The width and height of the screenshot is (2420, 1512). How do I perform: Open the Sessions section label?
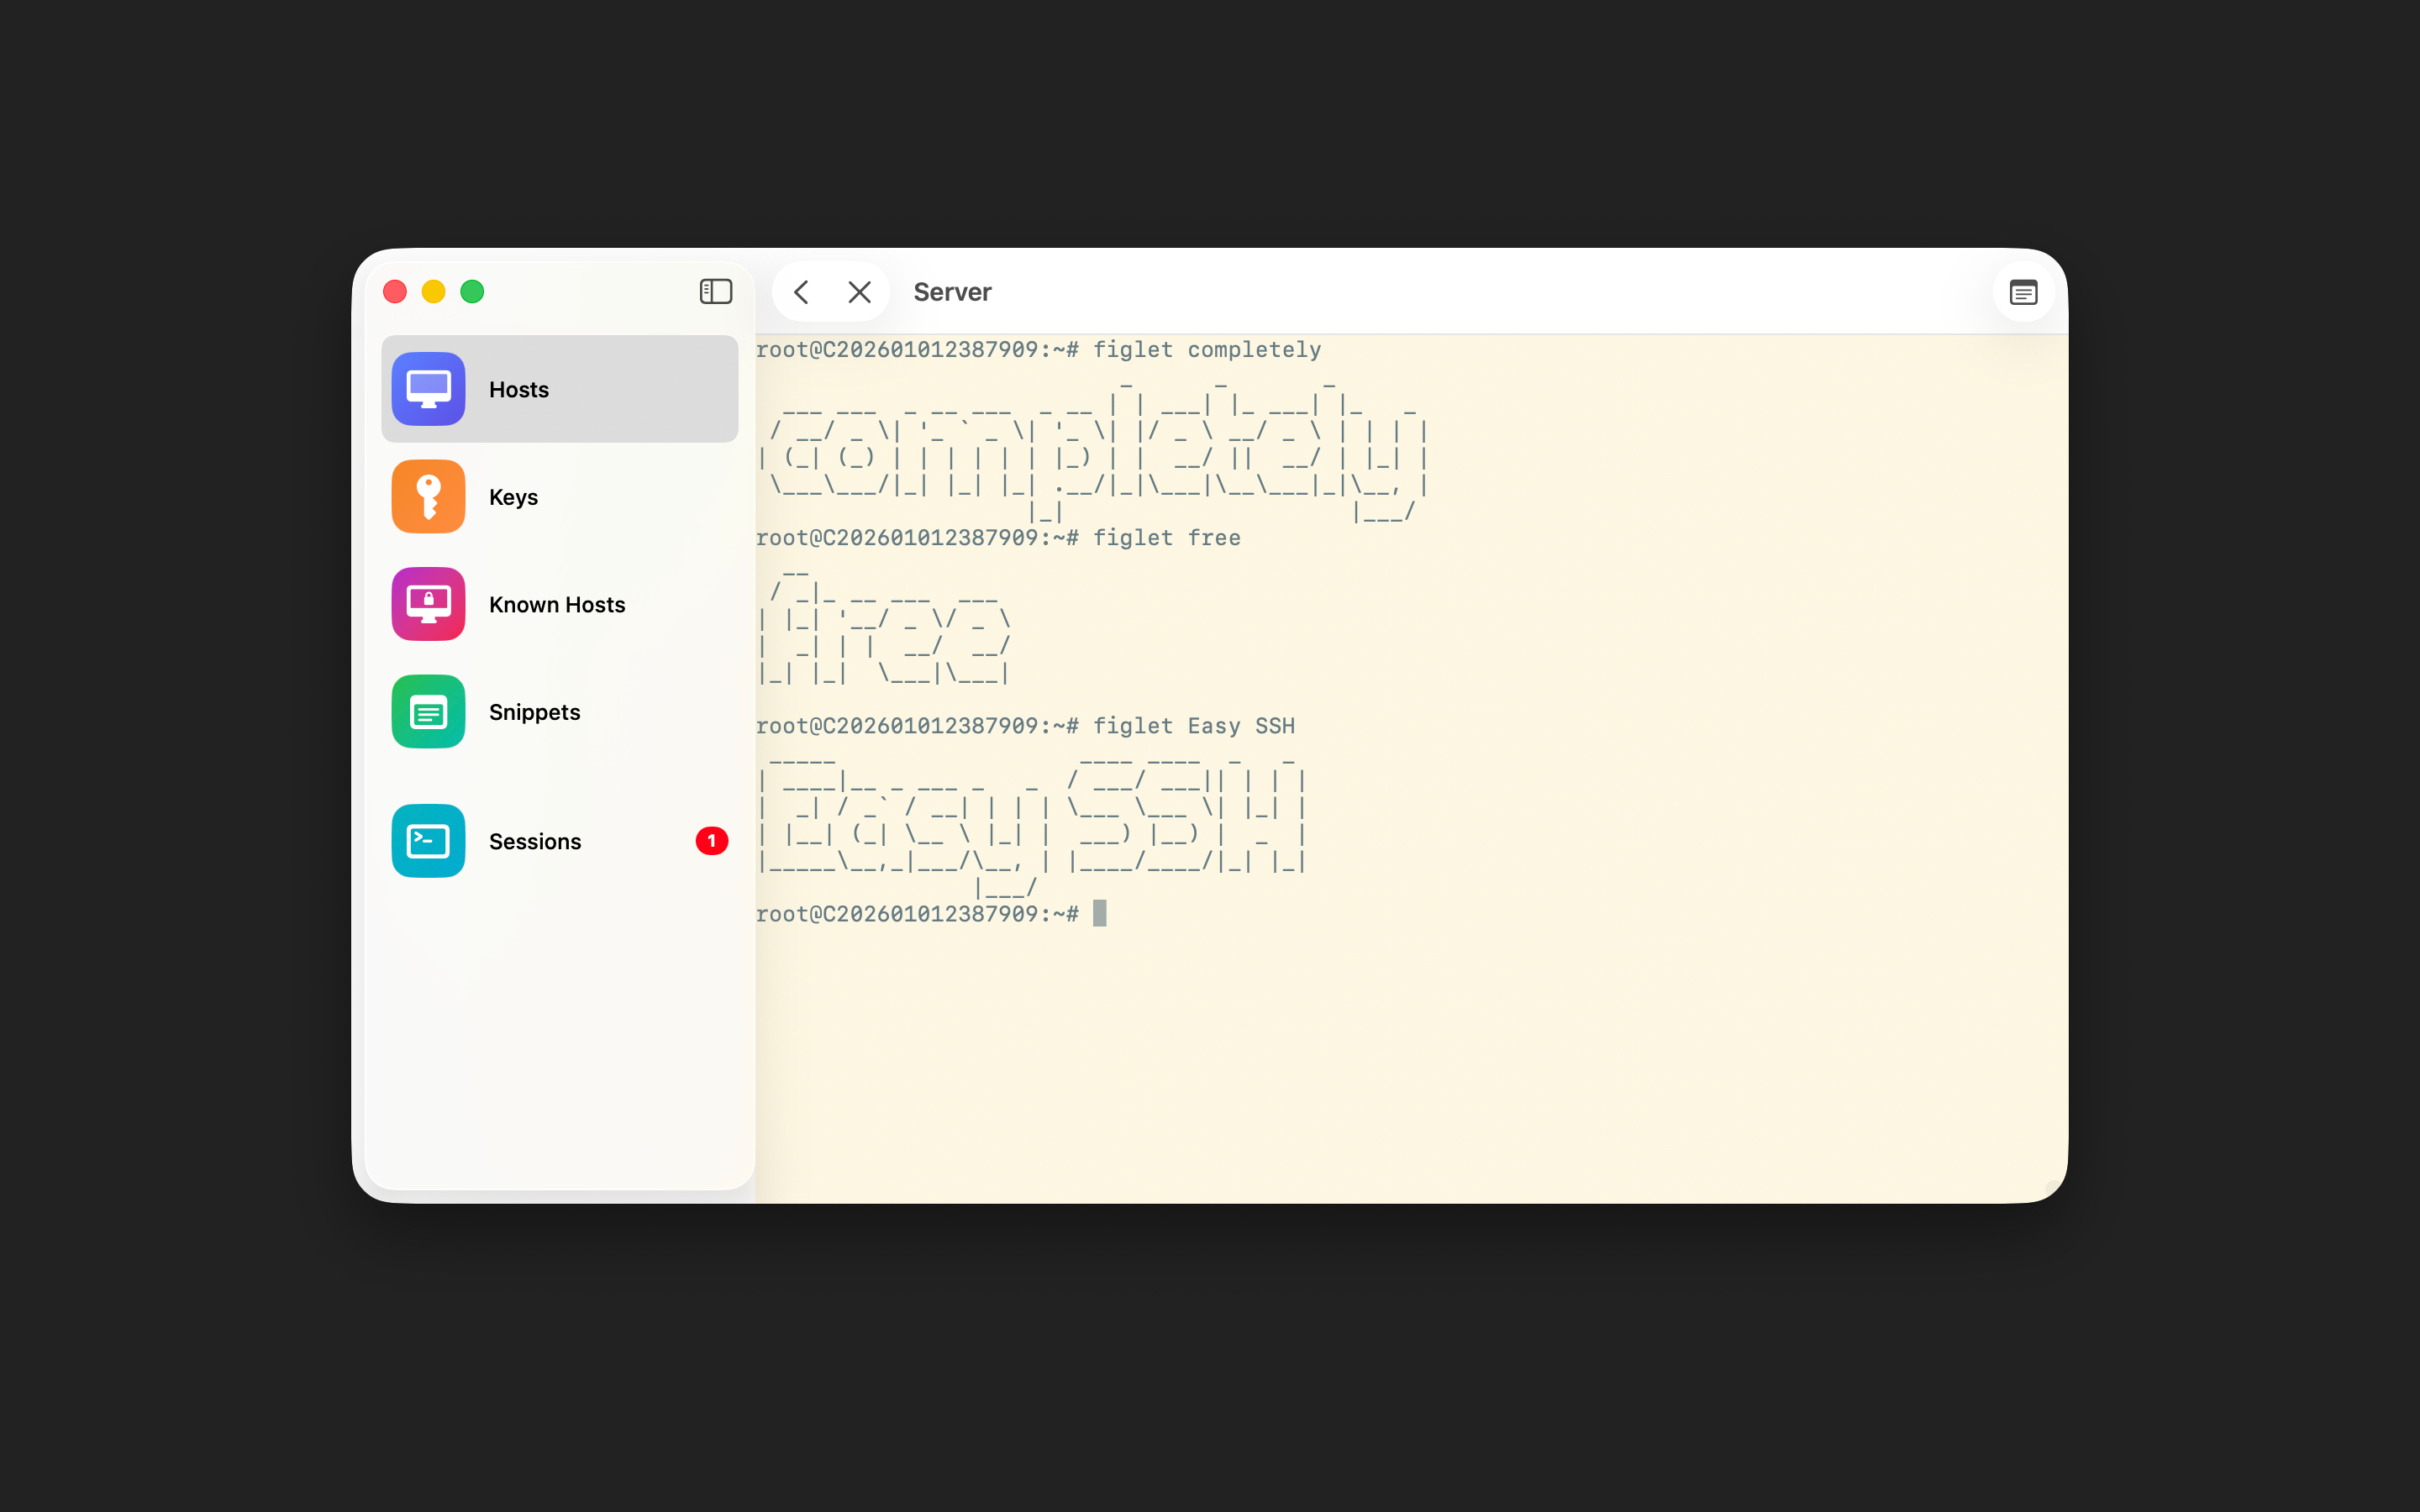pos(534,841)
